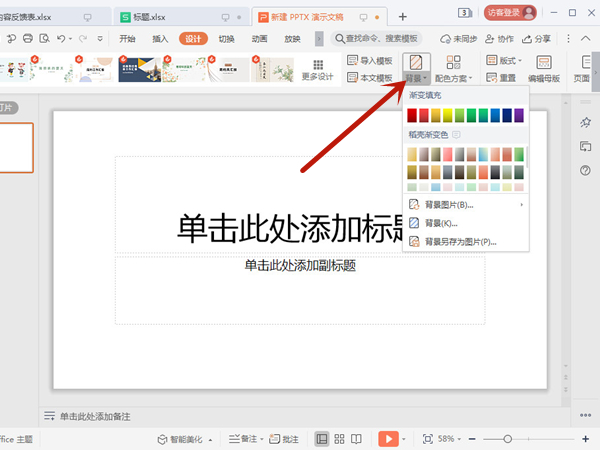
Task: Toggle slide sorter grid view
Action: 340,439
